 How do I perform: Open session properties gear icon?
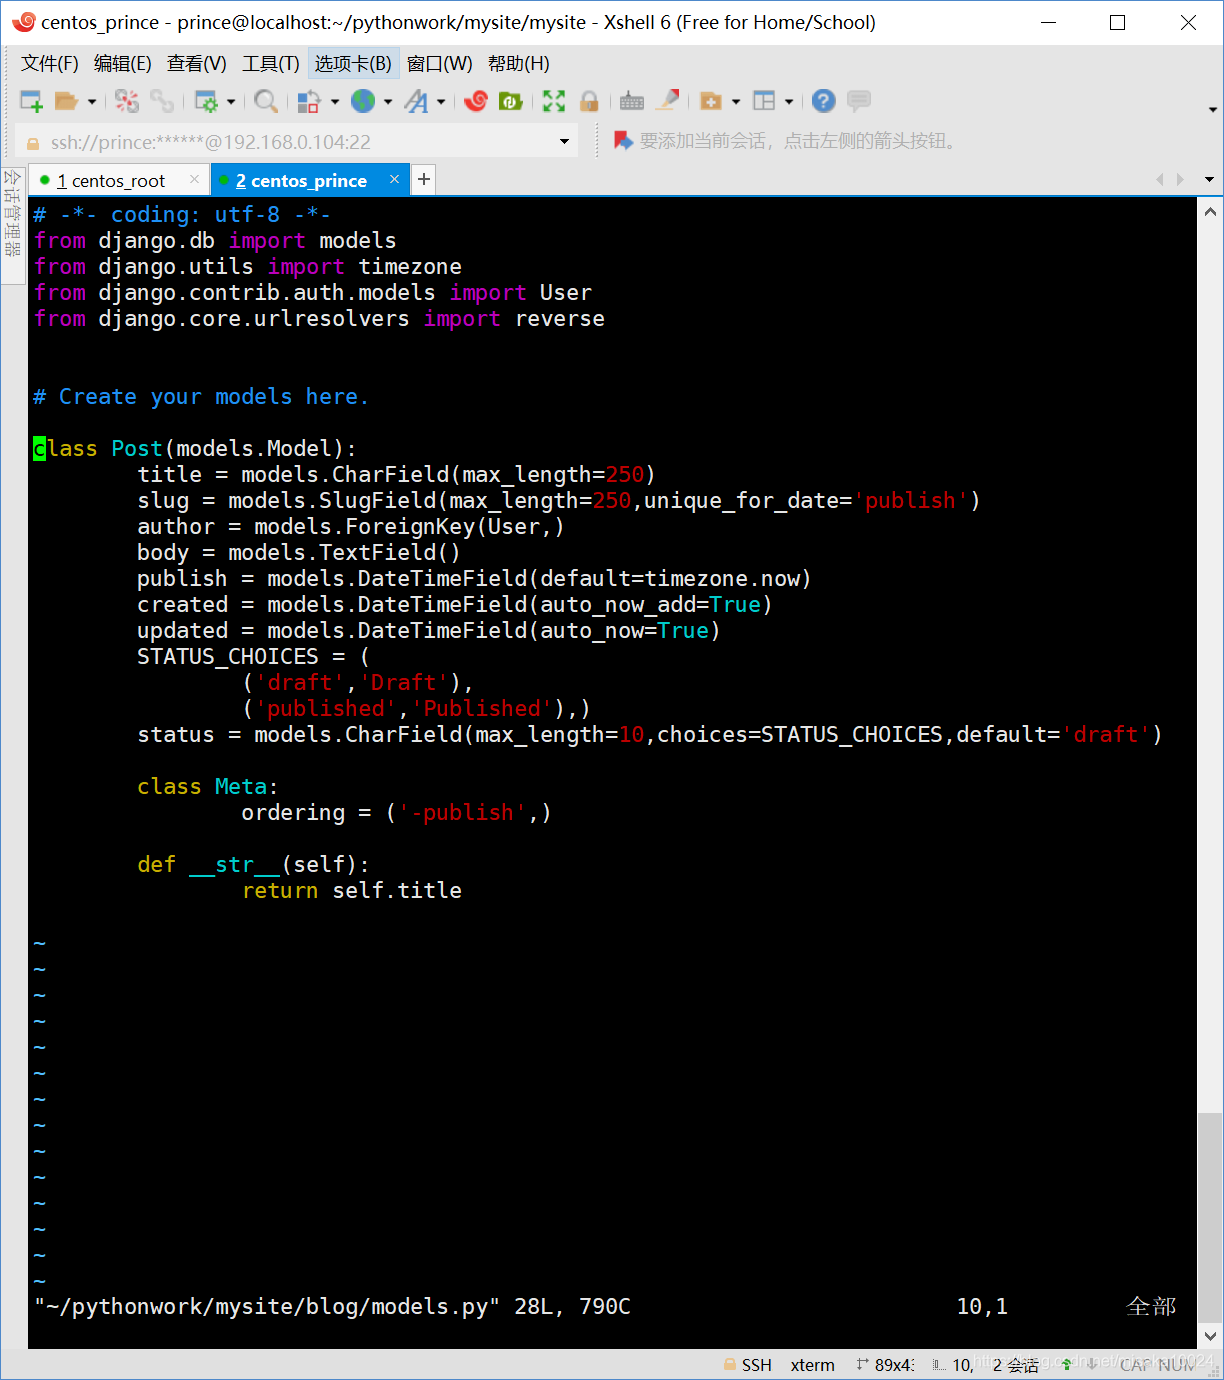pos(206,101)
